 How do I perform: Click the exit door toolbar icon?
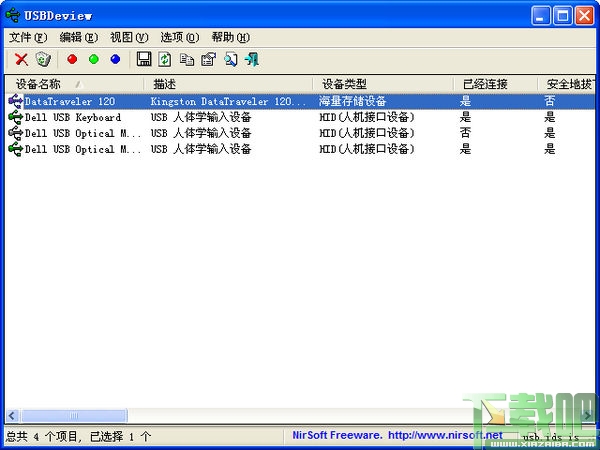pos(252,59)
